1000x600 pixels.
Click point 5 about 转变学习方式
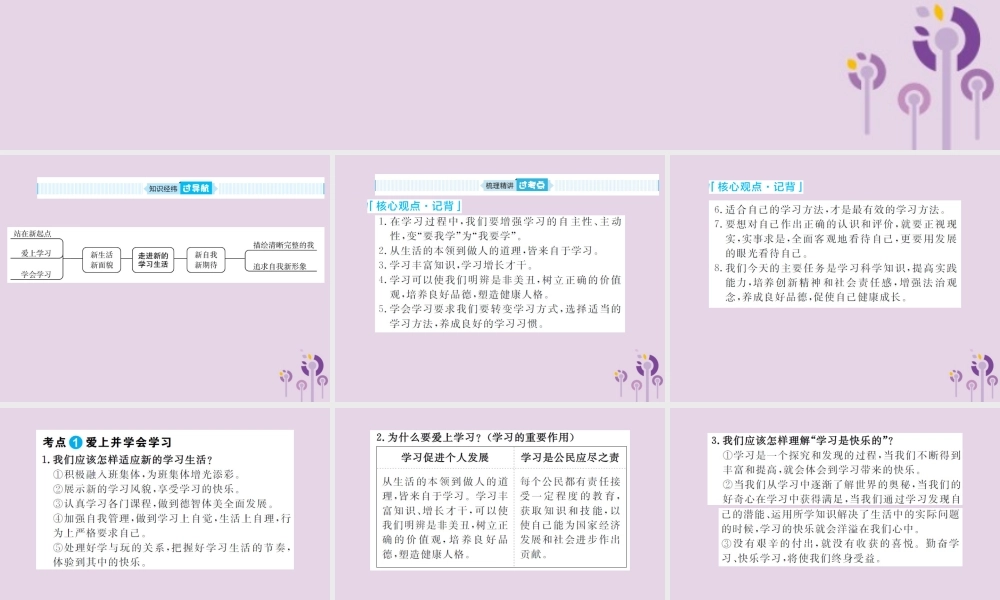click(499, 316)
